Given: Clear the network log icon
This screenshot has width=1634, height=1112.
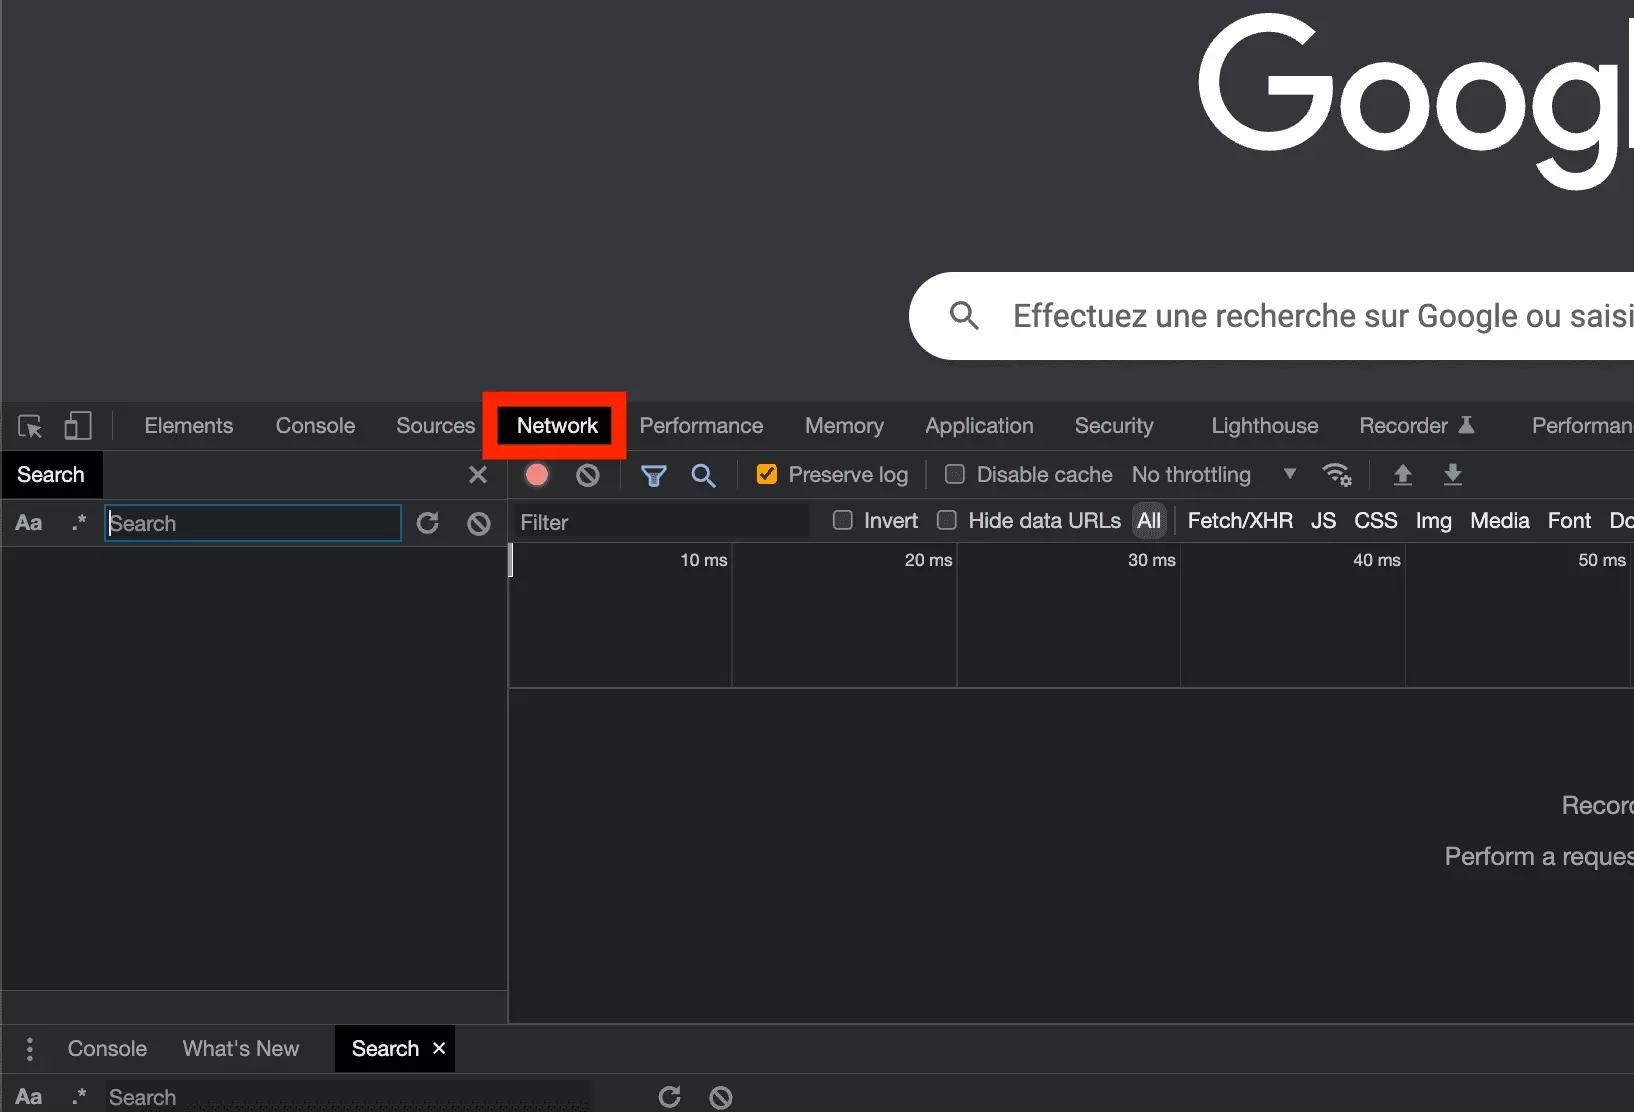Looking at the screenshot, I should pyautogui.click(x=588, y=475).
